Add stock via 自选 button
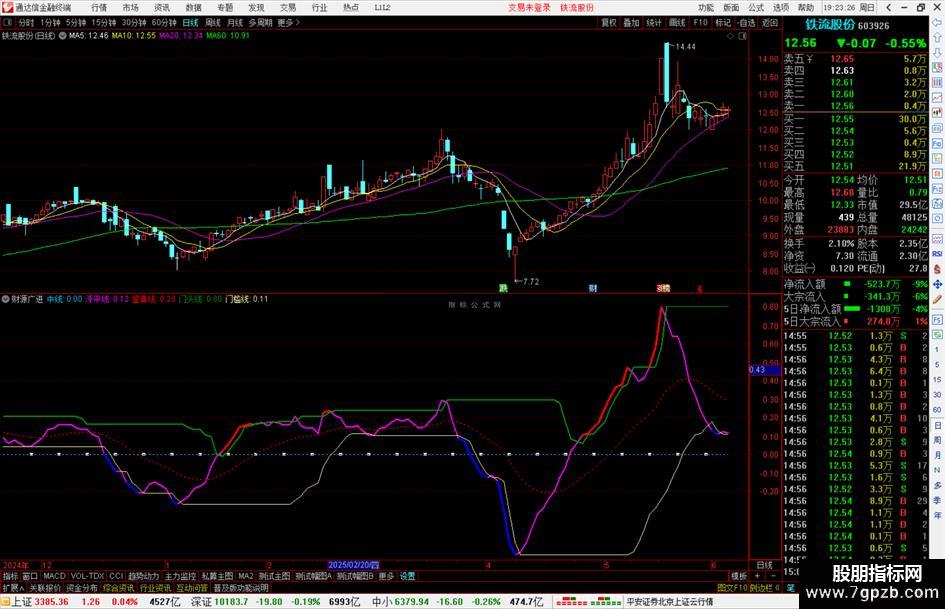 point(746,22)
